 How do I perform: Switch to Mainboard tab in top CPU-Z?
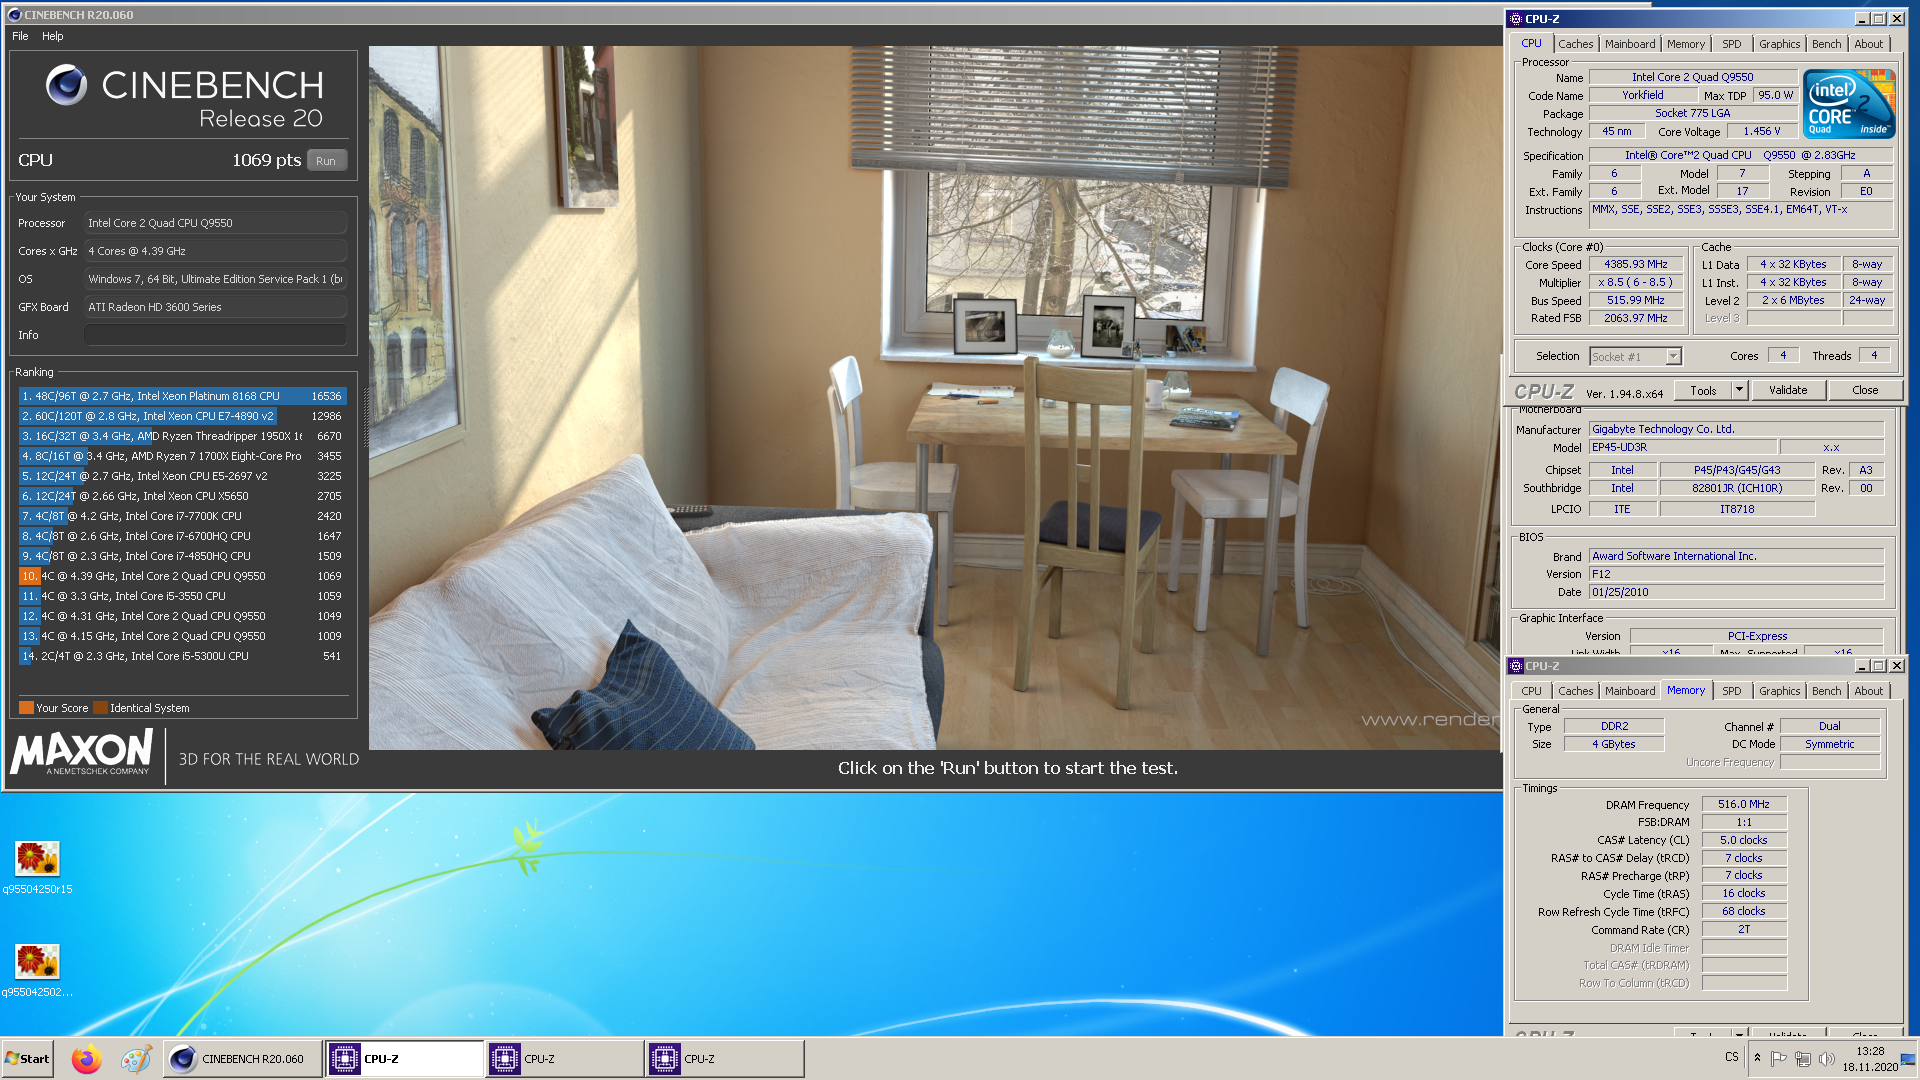(1630, 44)
